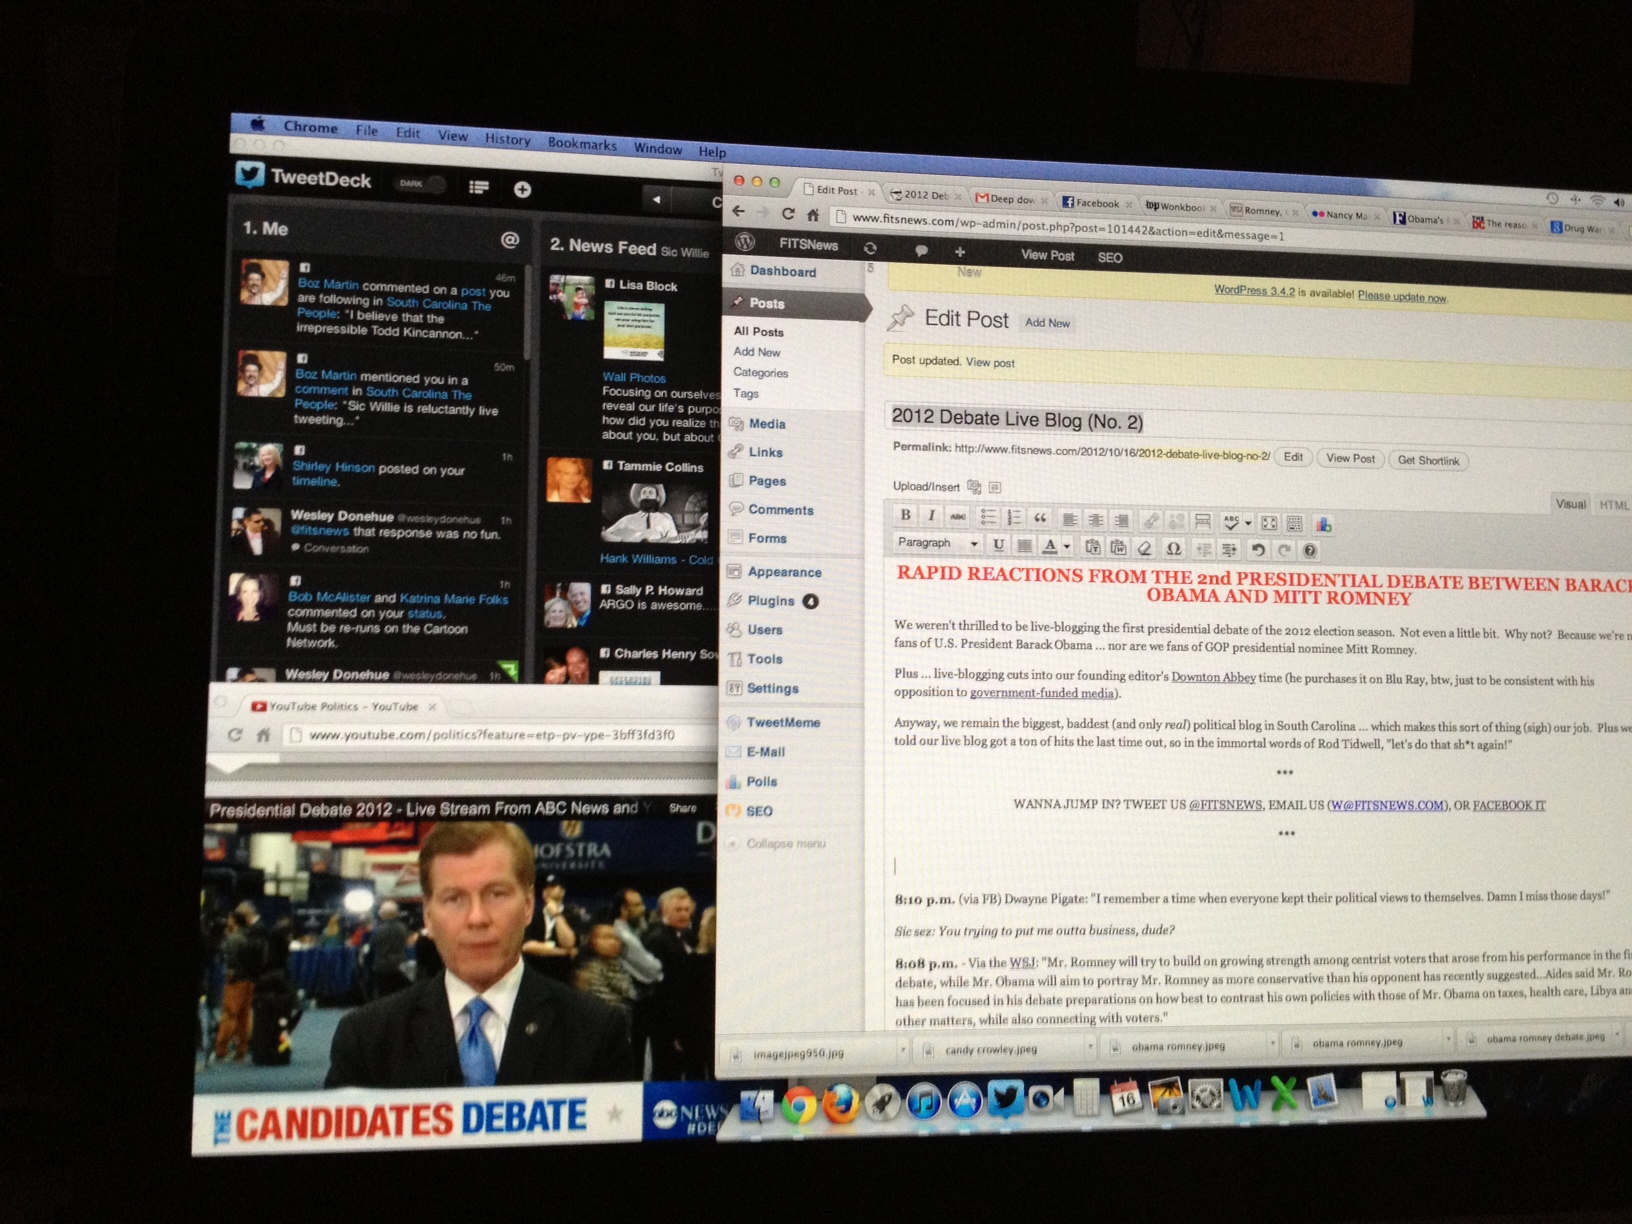Click the post title input field

tap(1200, 421)
